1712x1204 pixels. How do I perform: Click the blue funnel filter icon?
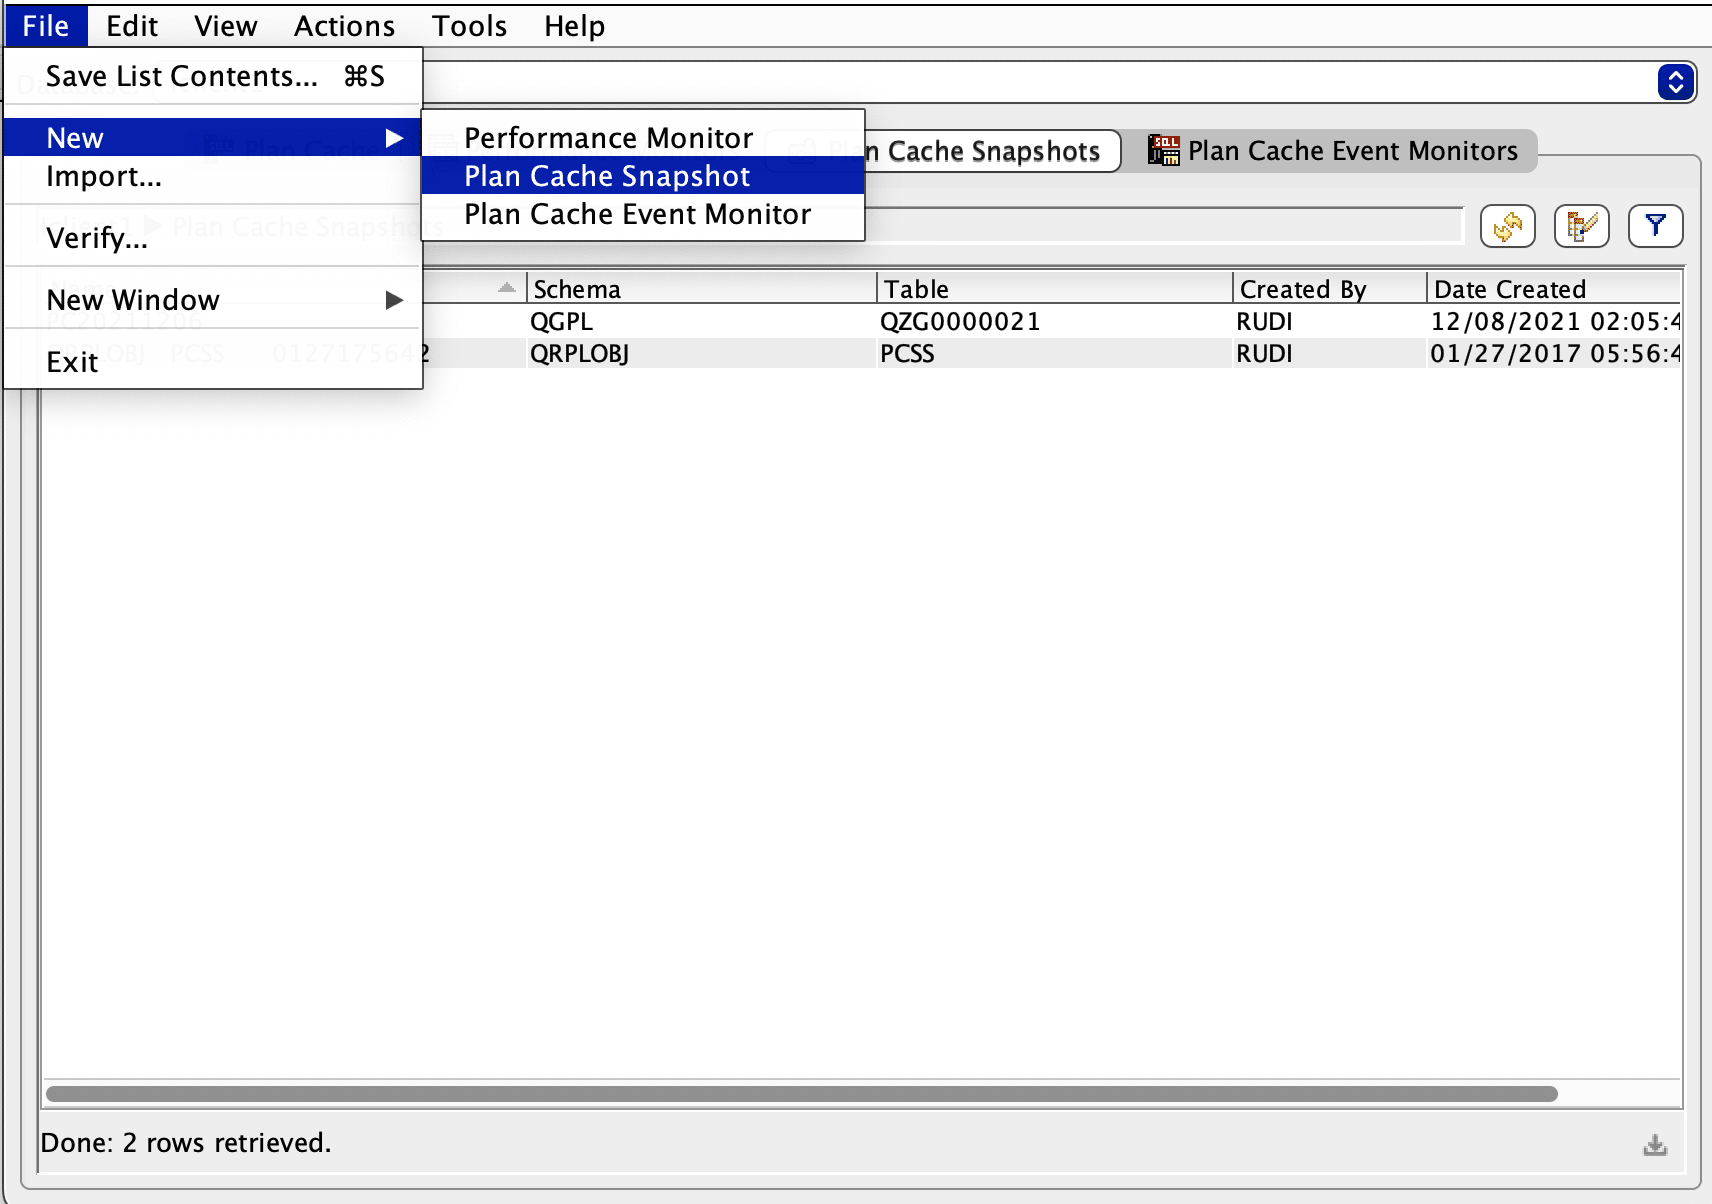(x=1655, y=226)
